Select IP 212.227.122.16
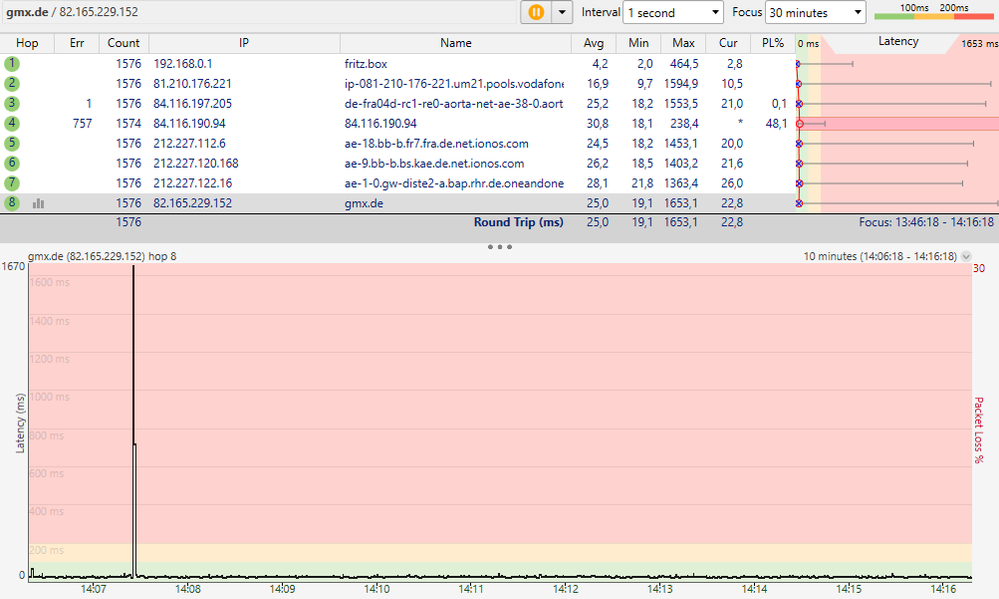 coord(192,183)
